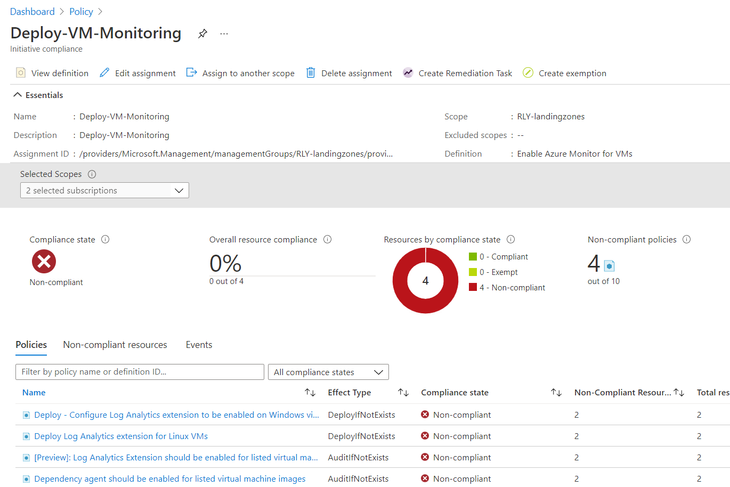Switch to the Policies tab
This screenshot has width=730, height=487.
coord(31,345)
